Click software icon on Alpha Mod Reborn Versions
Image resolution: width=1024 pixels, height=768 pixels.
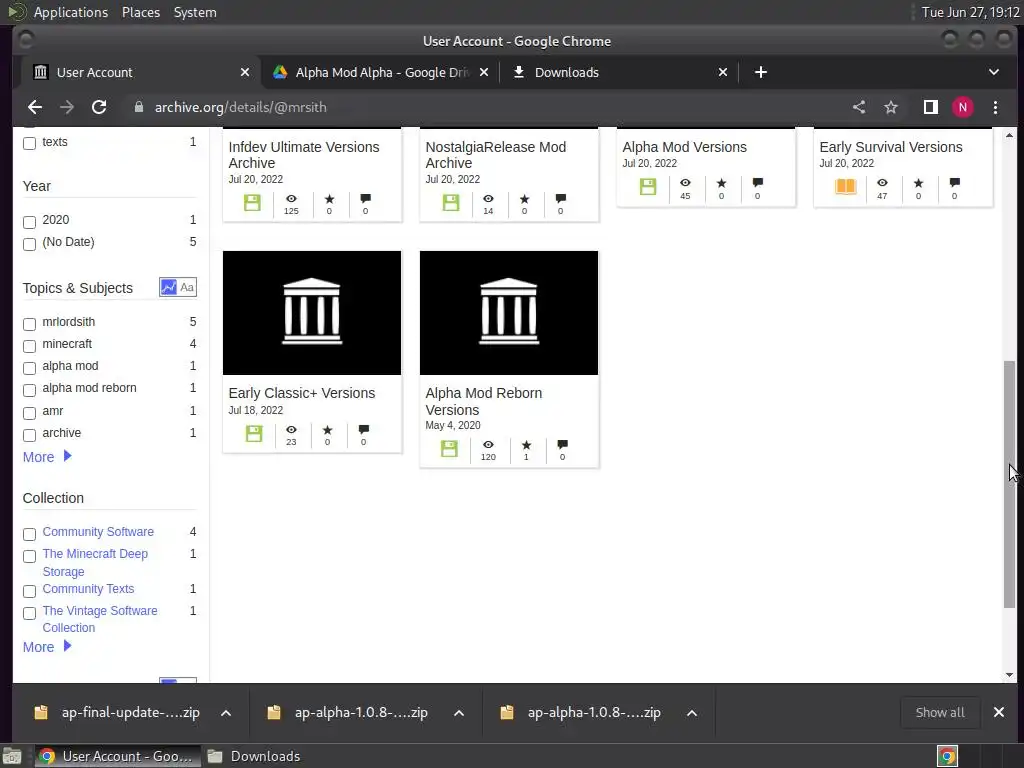[x=449, y=449]
